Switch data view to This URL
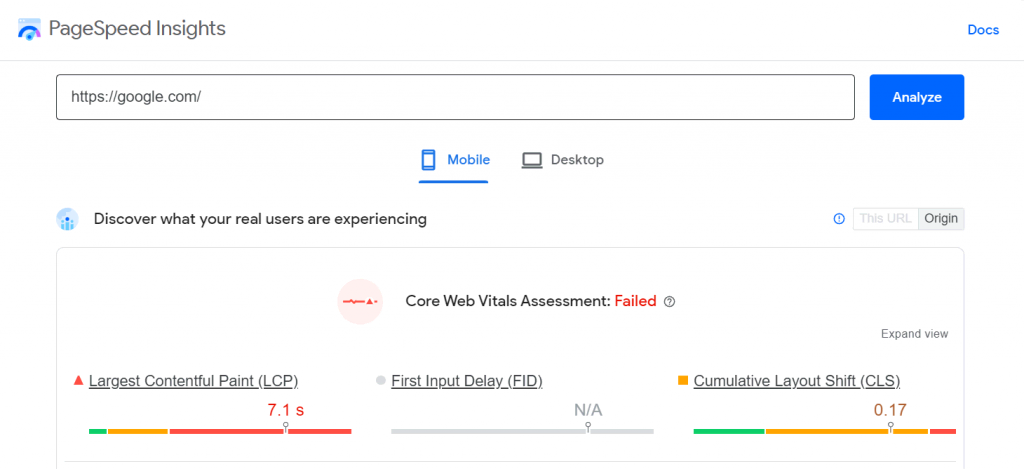The width and height of the screenshot is (1024, 469). [885, 219]
